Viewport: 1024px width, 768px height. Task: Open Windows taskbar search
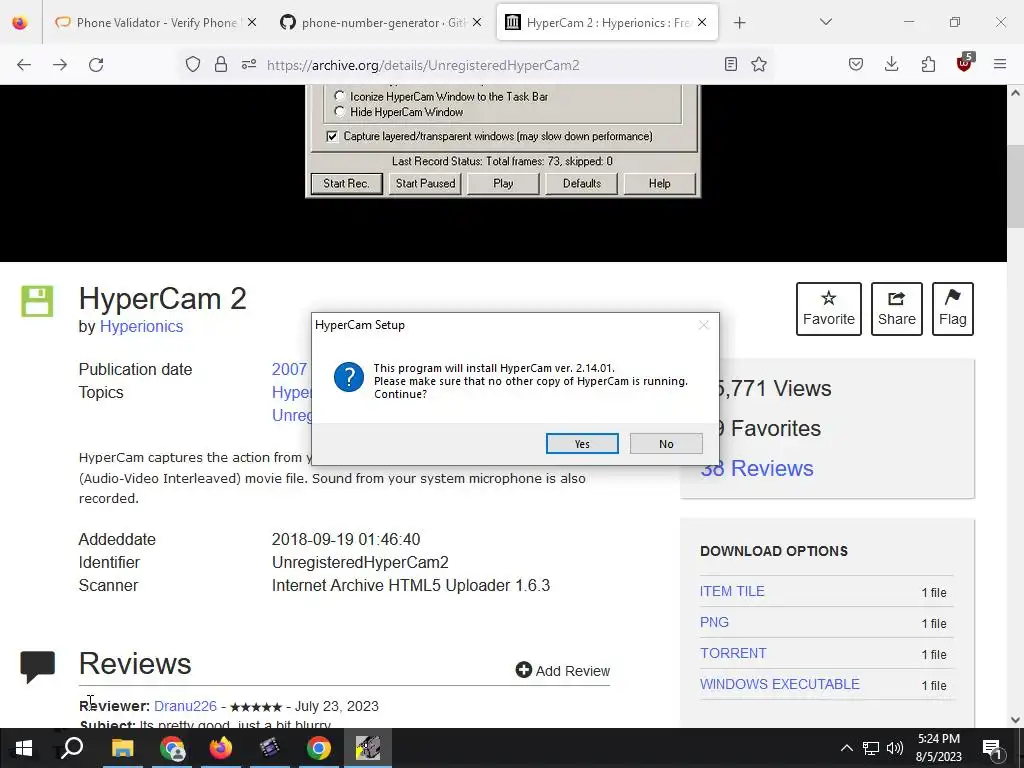click(72, 748)
